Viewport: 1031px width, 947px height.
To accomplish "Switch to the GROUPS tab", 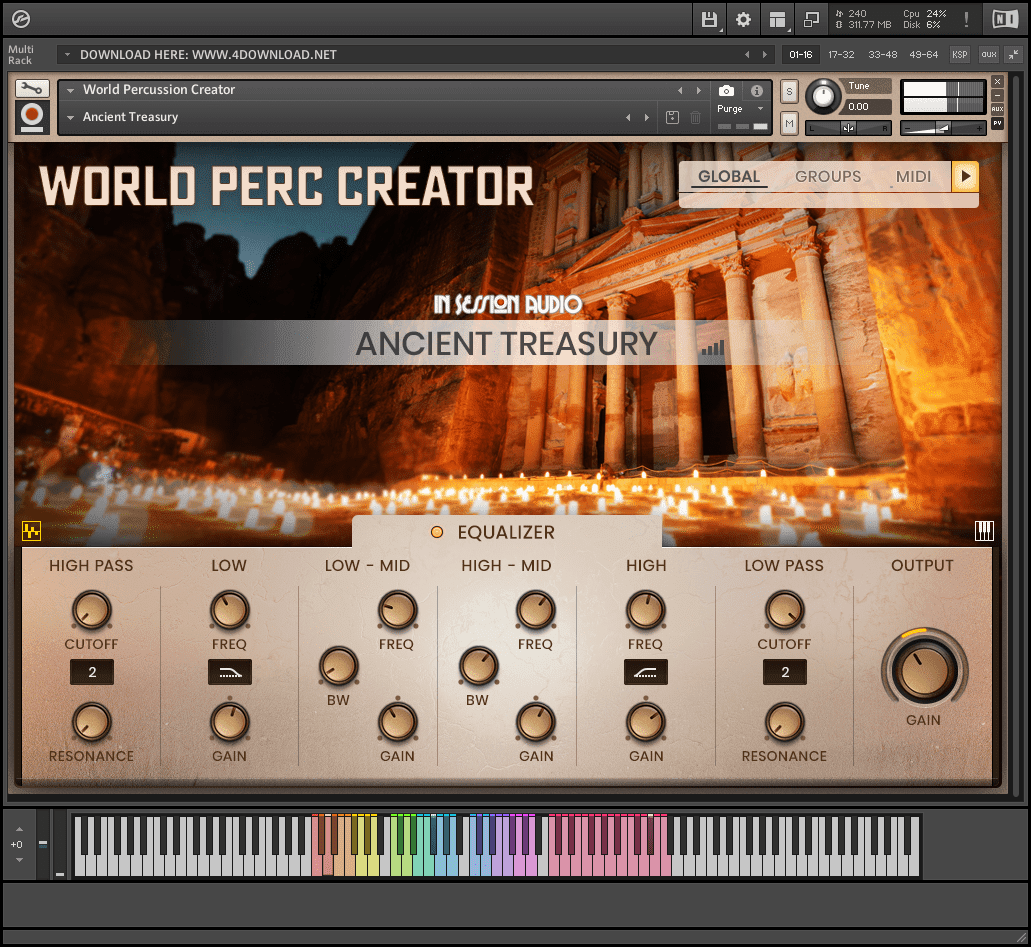I will [828, 176].
